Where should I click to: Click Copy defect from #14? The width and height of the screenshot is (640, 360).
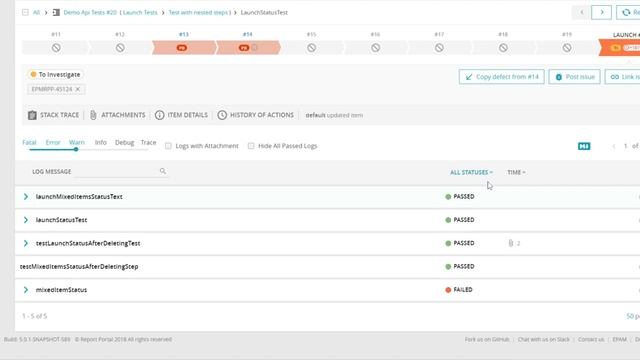502,77
